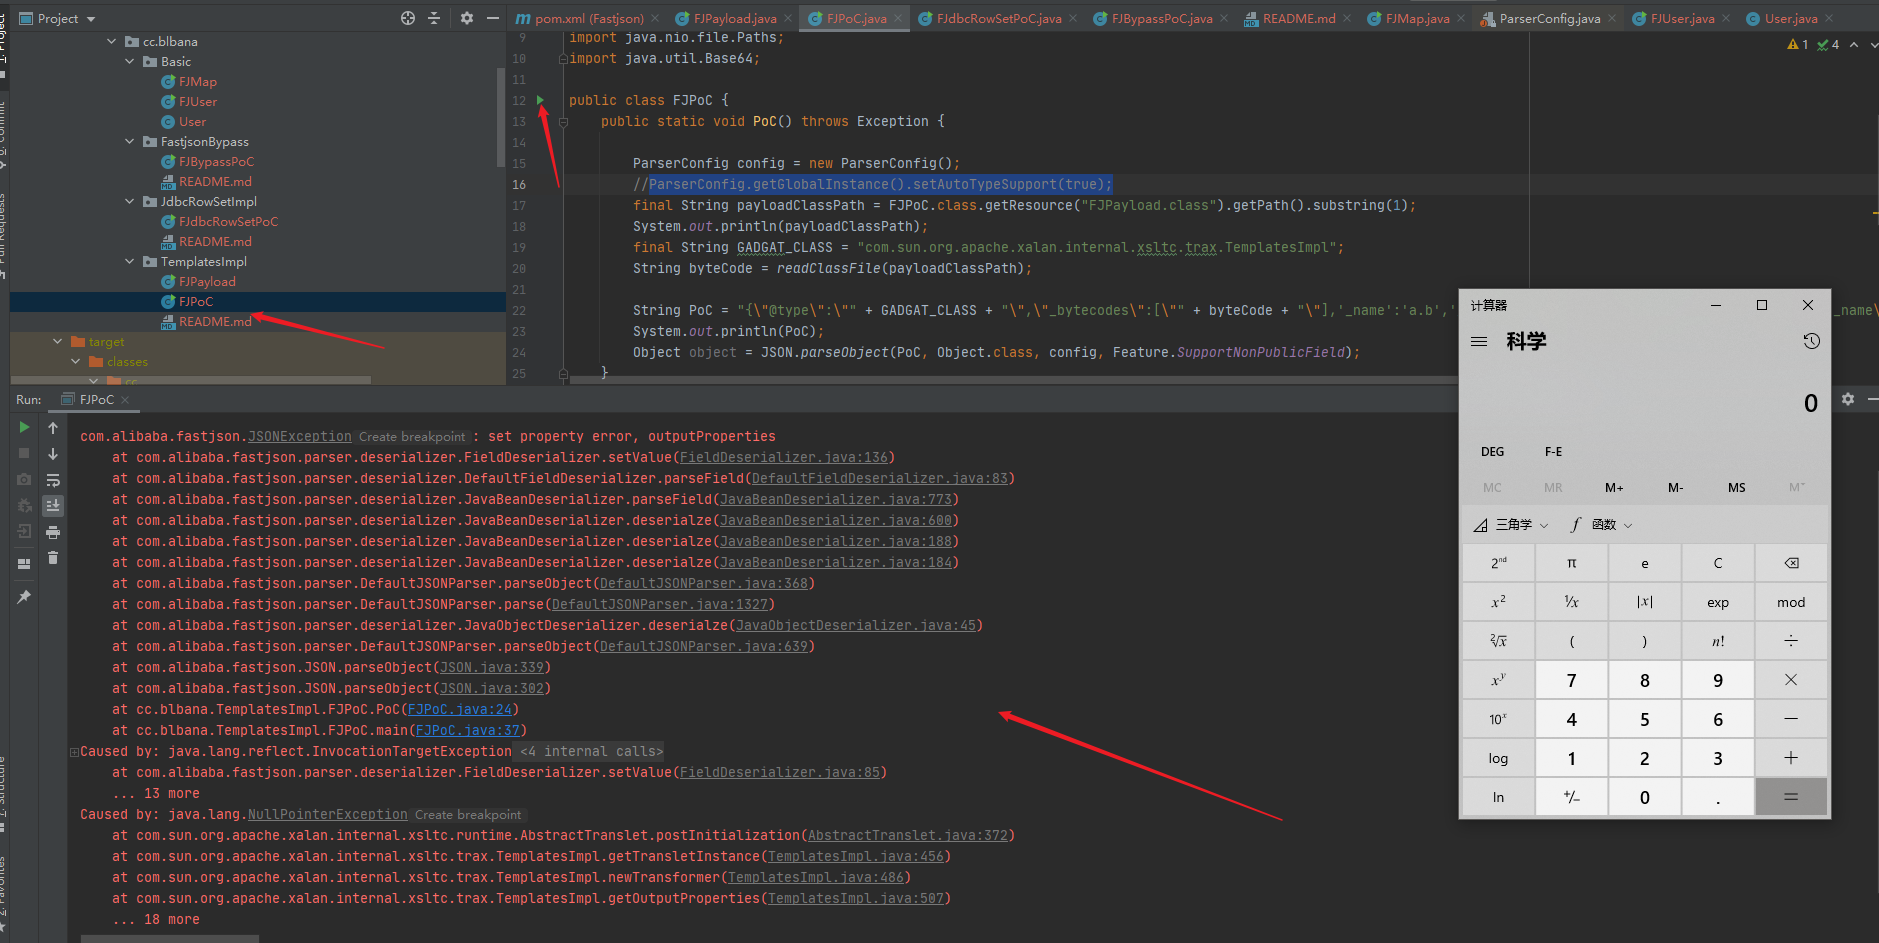Click the warnings indicator in editor
Screen dimensions: 1879x943
[x=1798, y=44]
